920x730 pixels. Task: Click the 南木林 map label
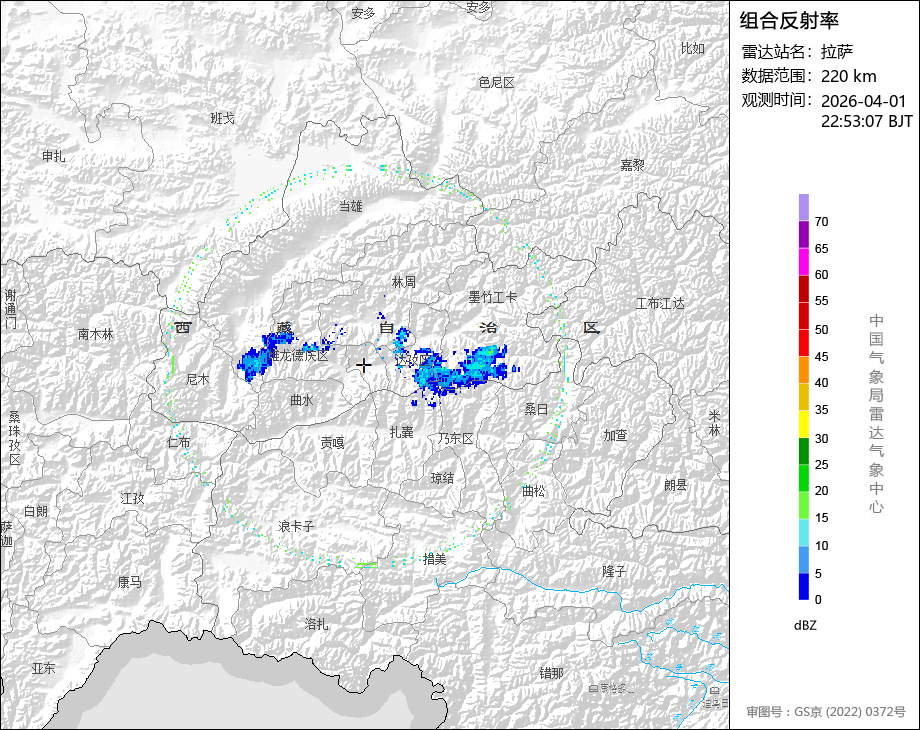[x=96, y=334]
